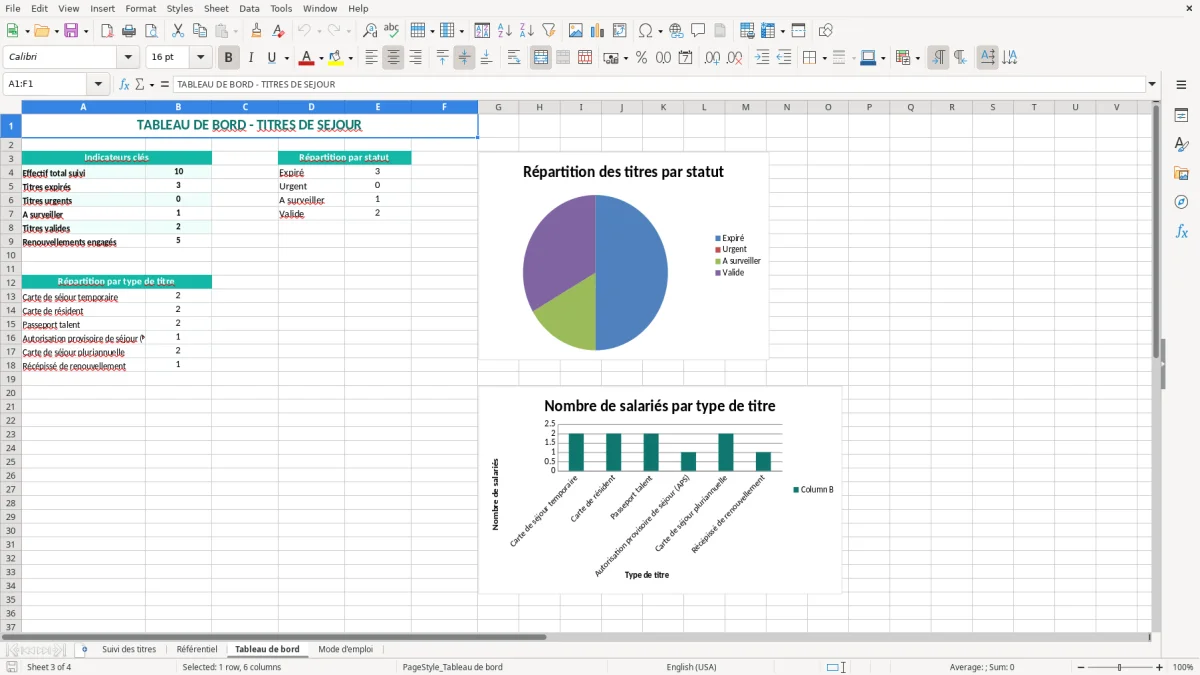Click Sheet 3 of 4 in the status bar

49,667
